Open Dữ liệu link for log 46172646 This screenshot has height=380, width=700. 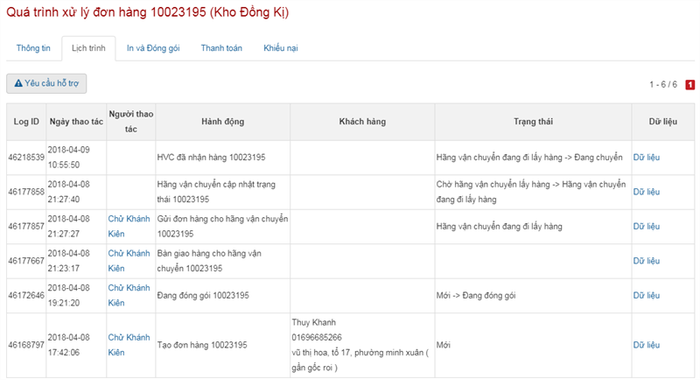(x=646, y=295)
